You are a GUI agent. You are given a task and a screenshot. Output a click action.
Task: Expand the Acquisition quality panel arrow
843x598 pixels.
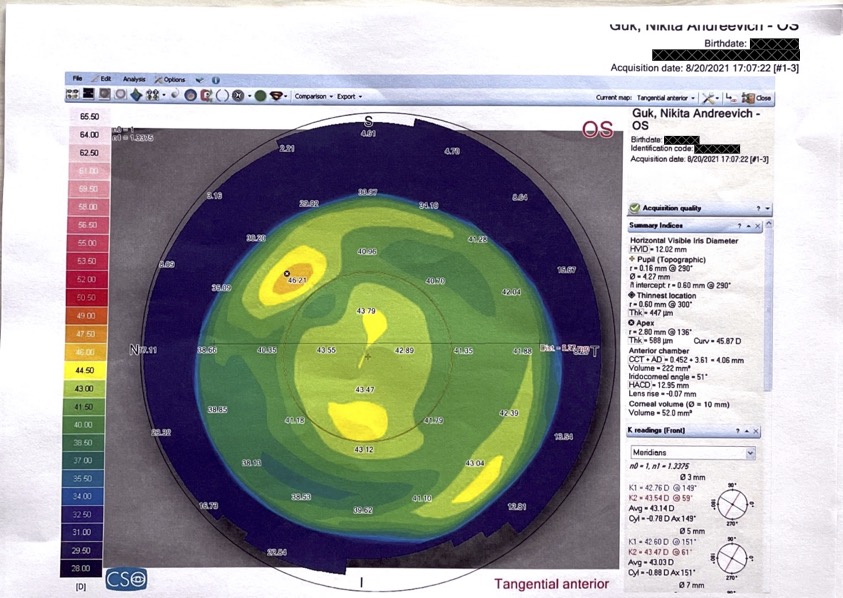(x=767, y=209)
